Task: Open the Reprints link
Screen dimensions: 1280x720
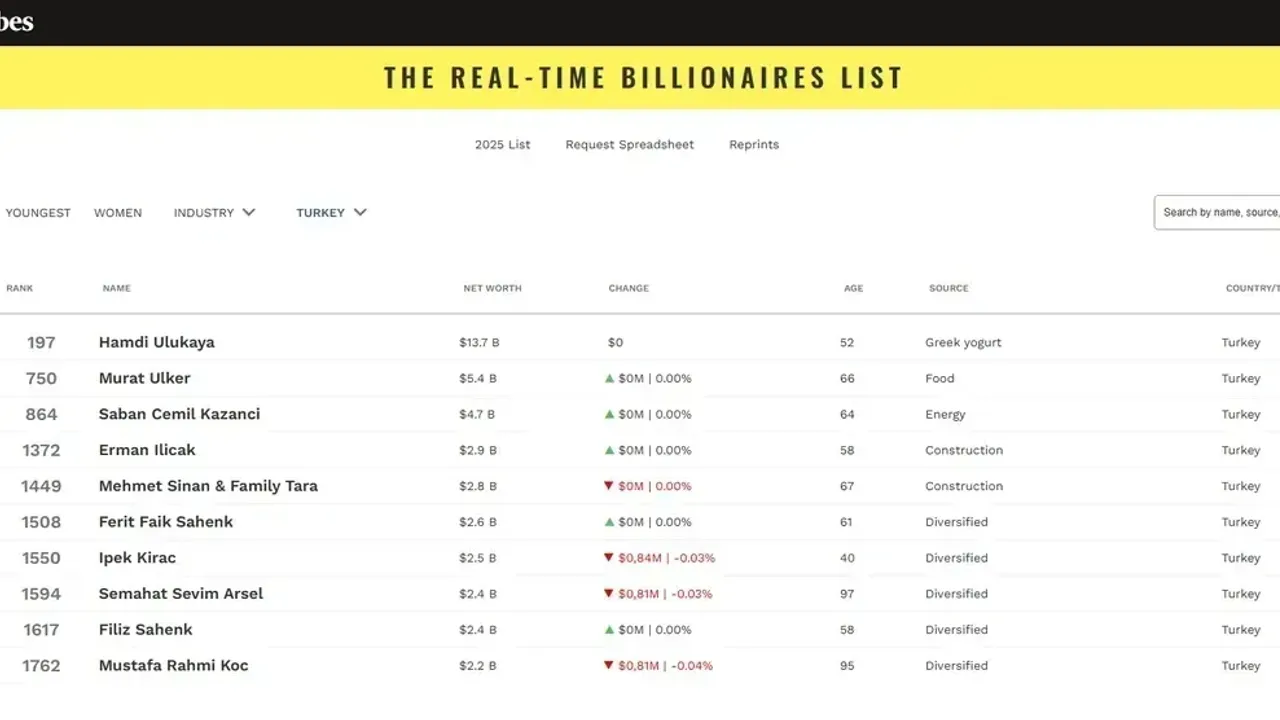Action: tap(754, 145)
